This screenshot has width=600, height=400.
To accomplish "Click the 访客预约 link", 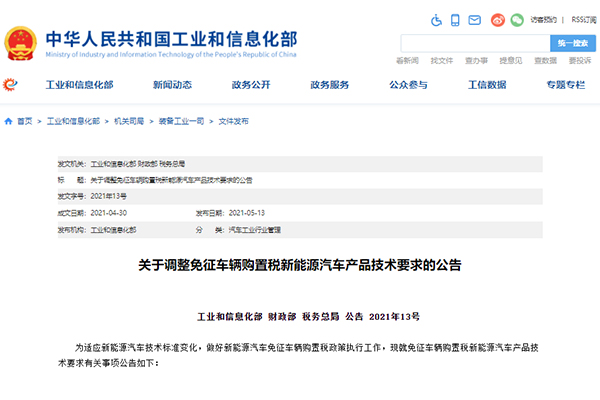I will (x=545, y=19).
